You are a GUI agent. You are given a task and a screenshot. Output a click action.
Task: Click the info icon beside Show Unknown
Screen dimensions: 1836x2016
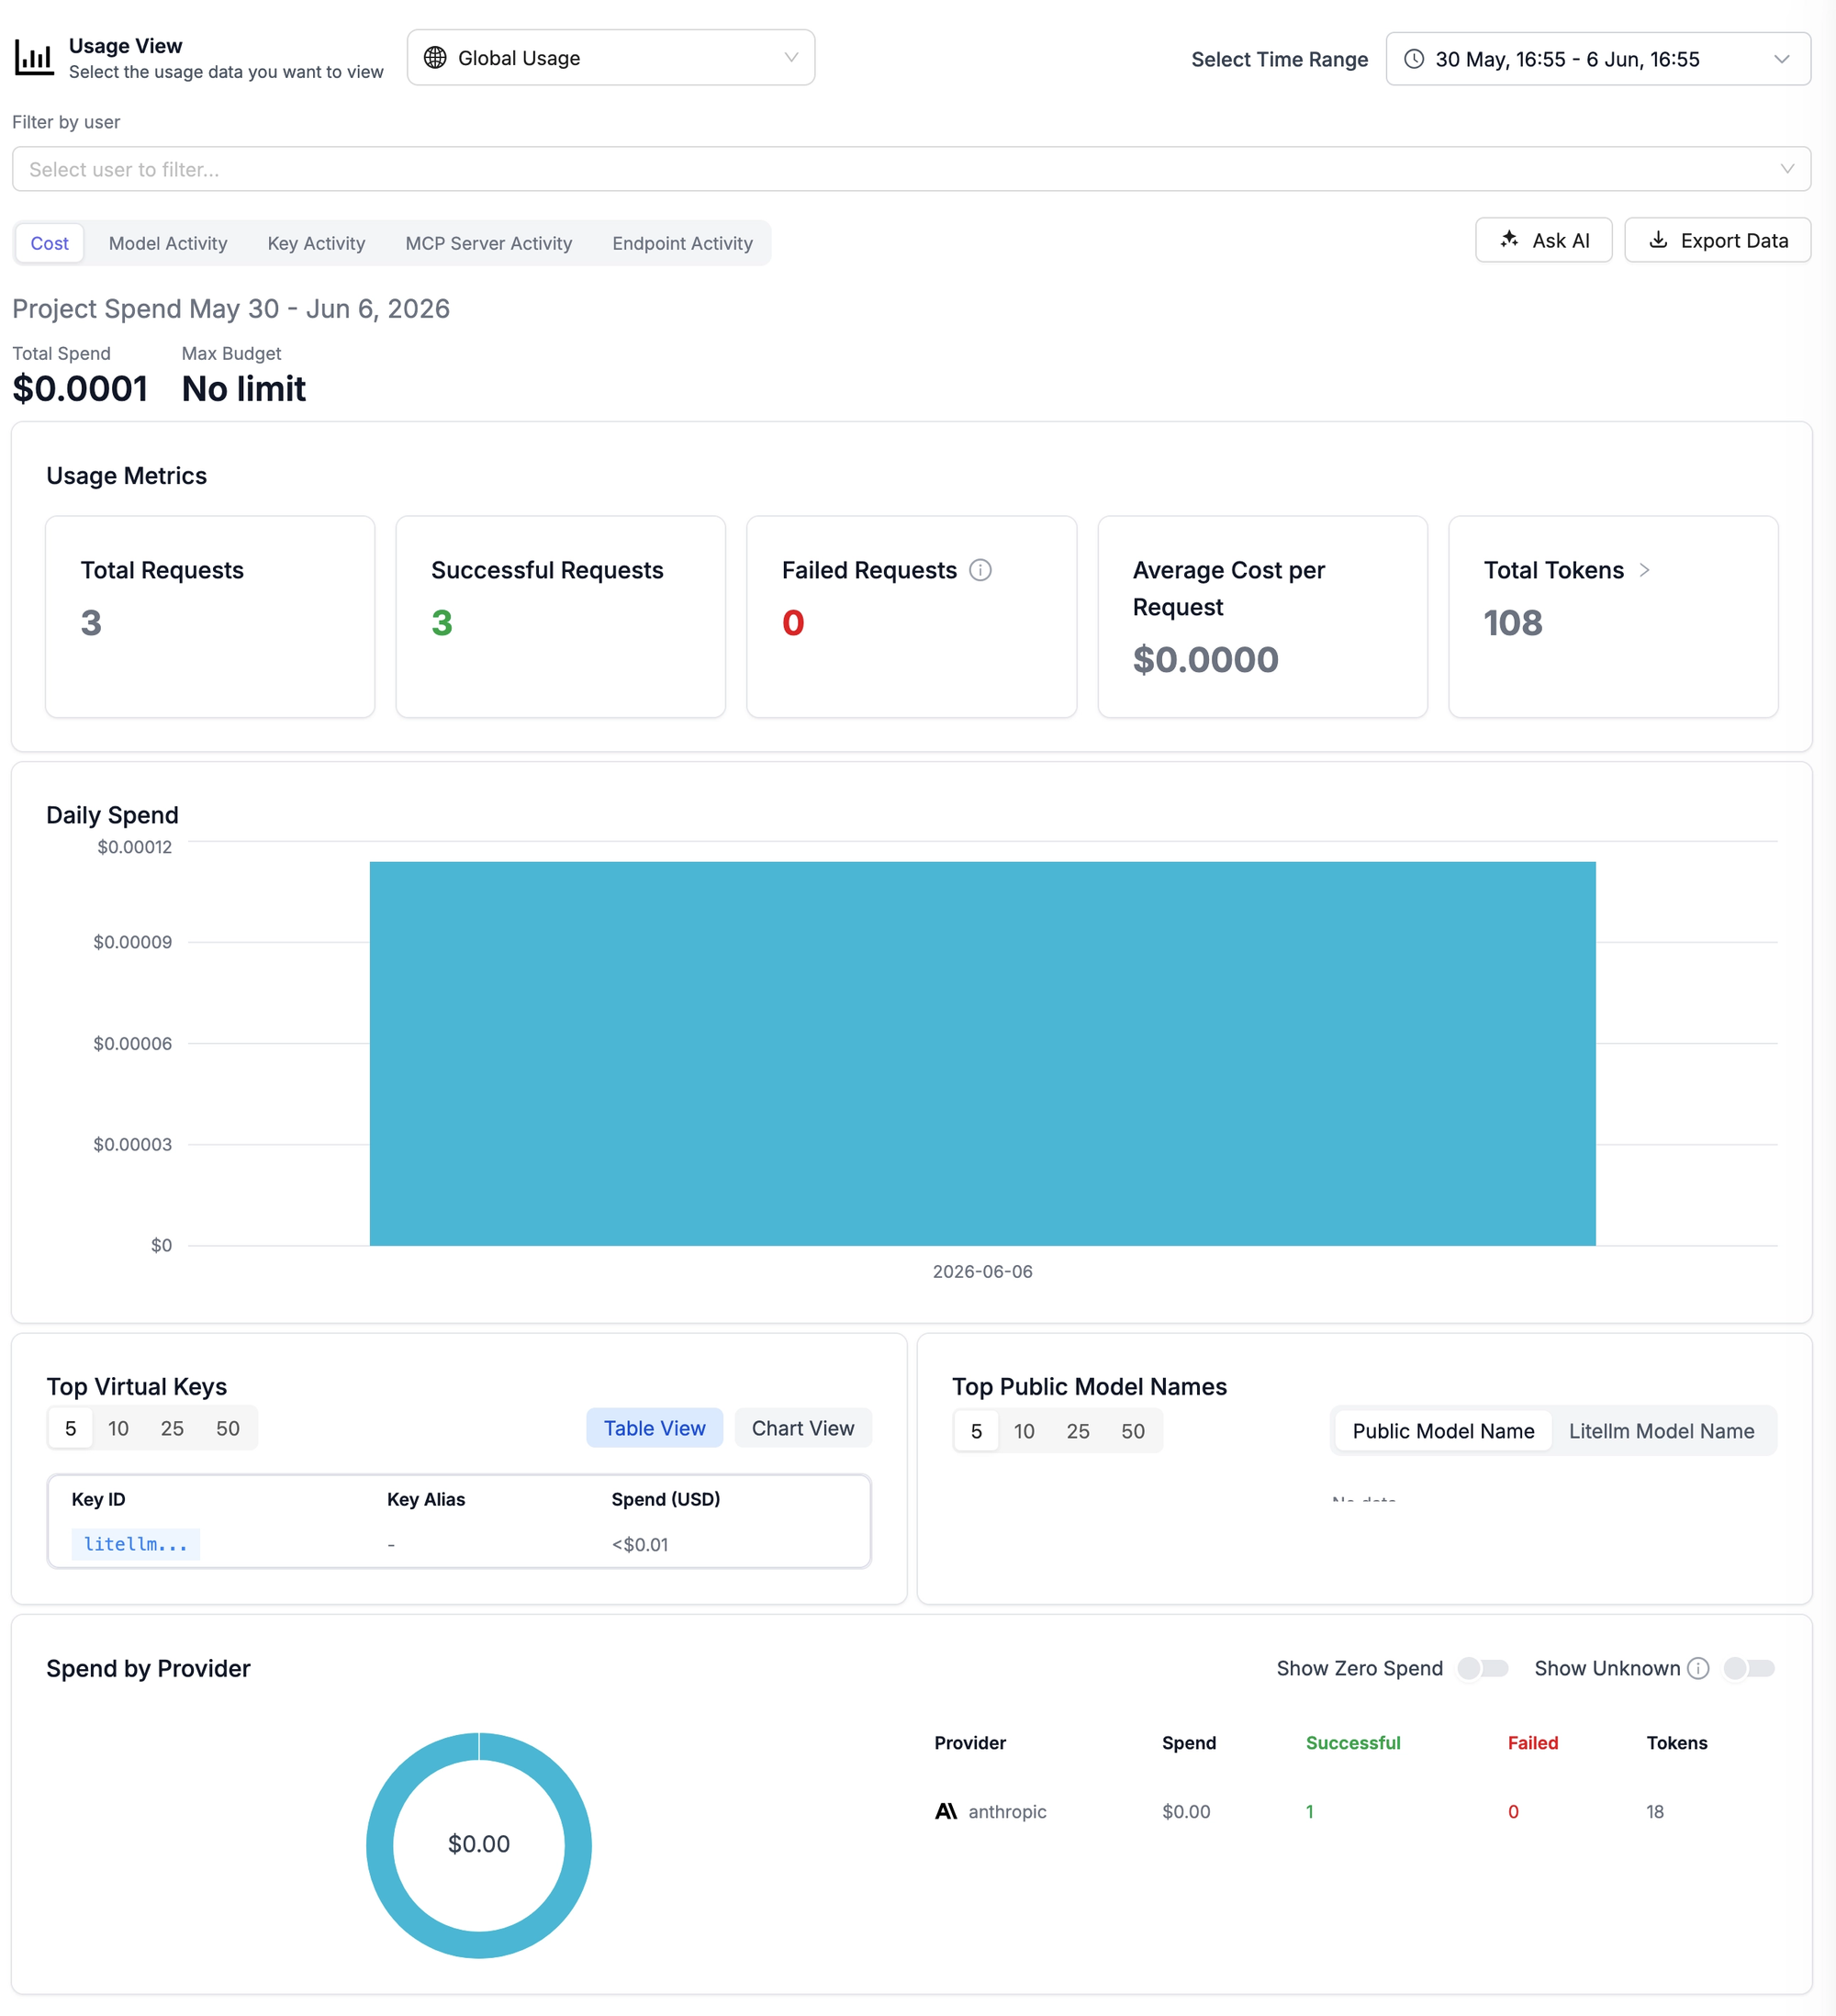coord(1698,1668)
